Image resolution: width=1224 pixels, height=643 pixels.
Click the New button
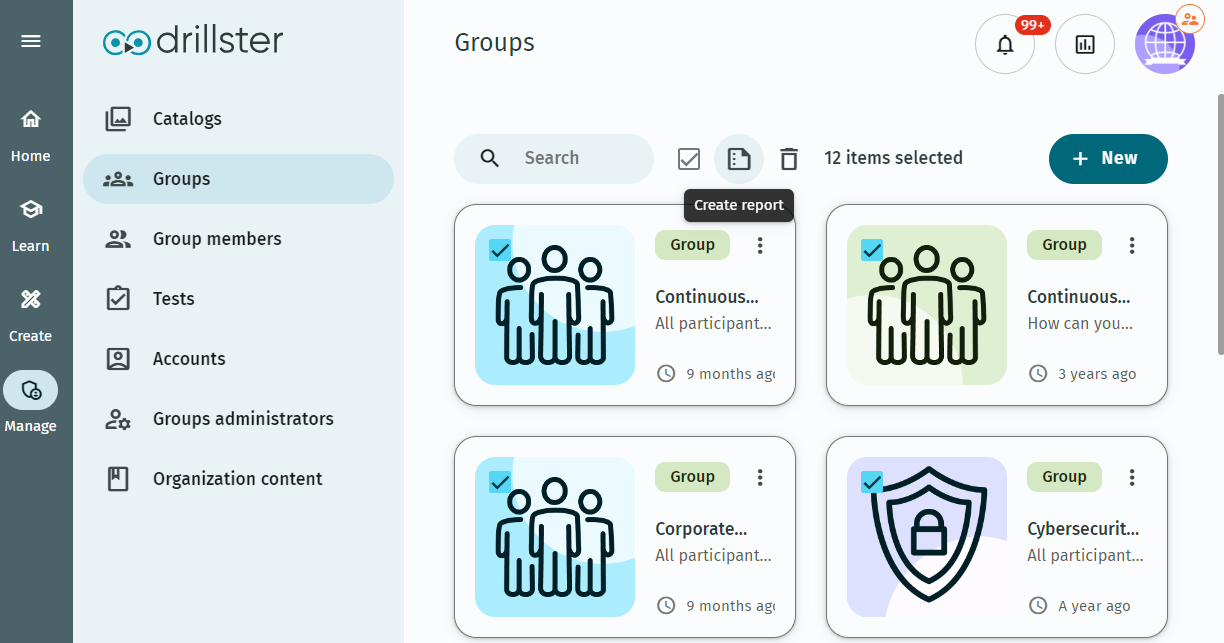click(1108, 159)
